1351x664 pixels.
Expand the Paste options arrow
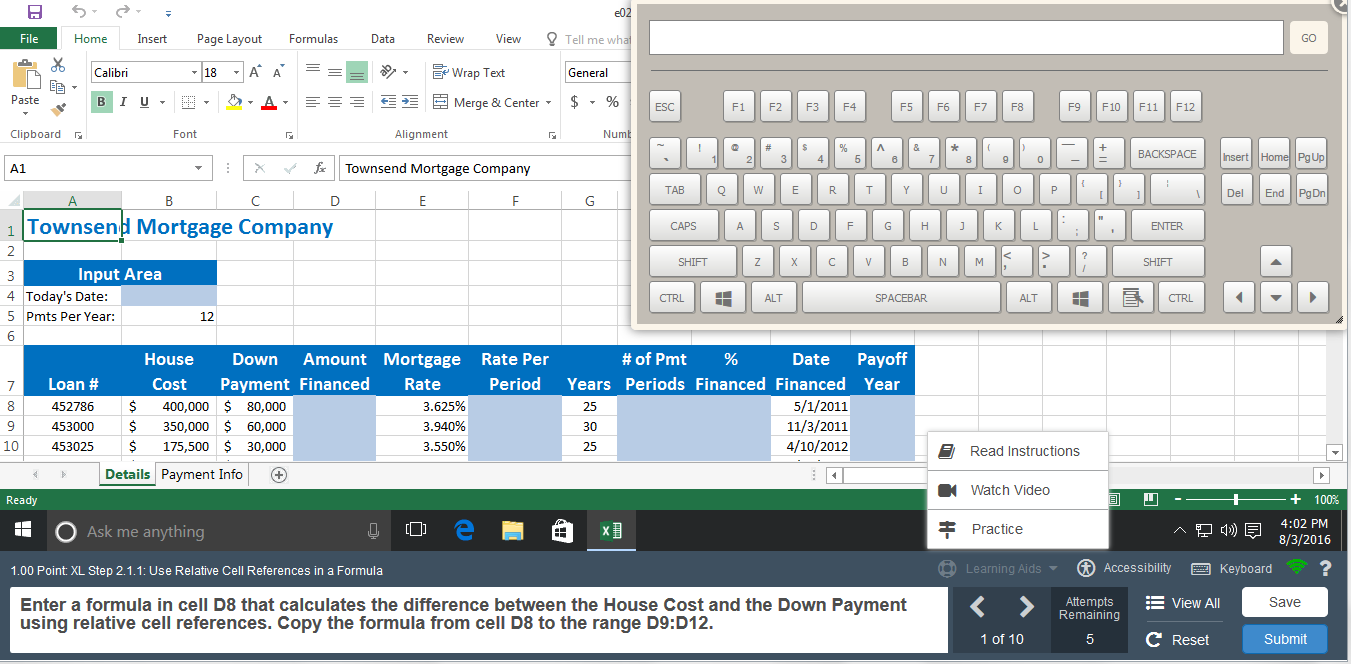(x=25, y=113)
